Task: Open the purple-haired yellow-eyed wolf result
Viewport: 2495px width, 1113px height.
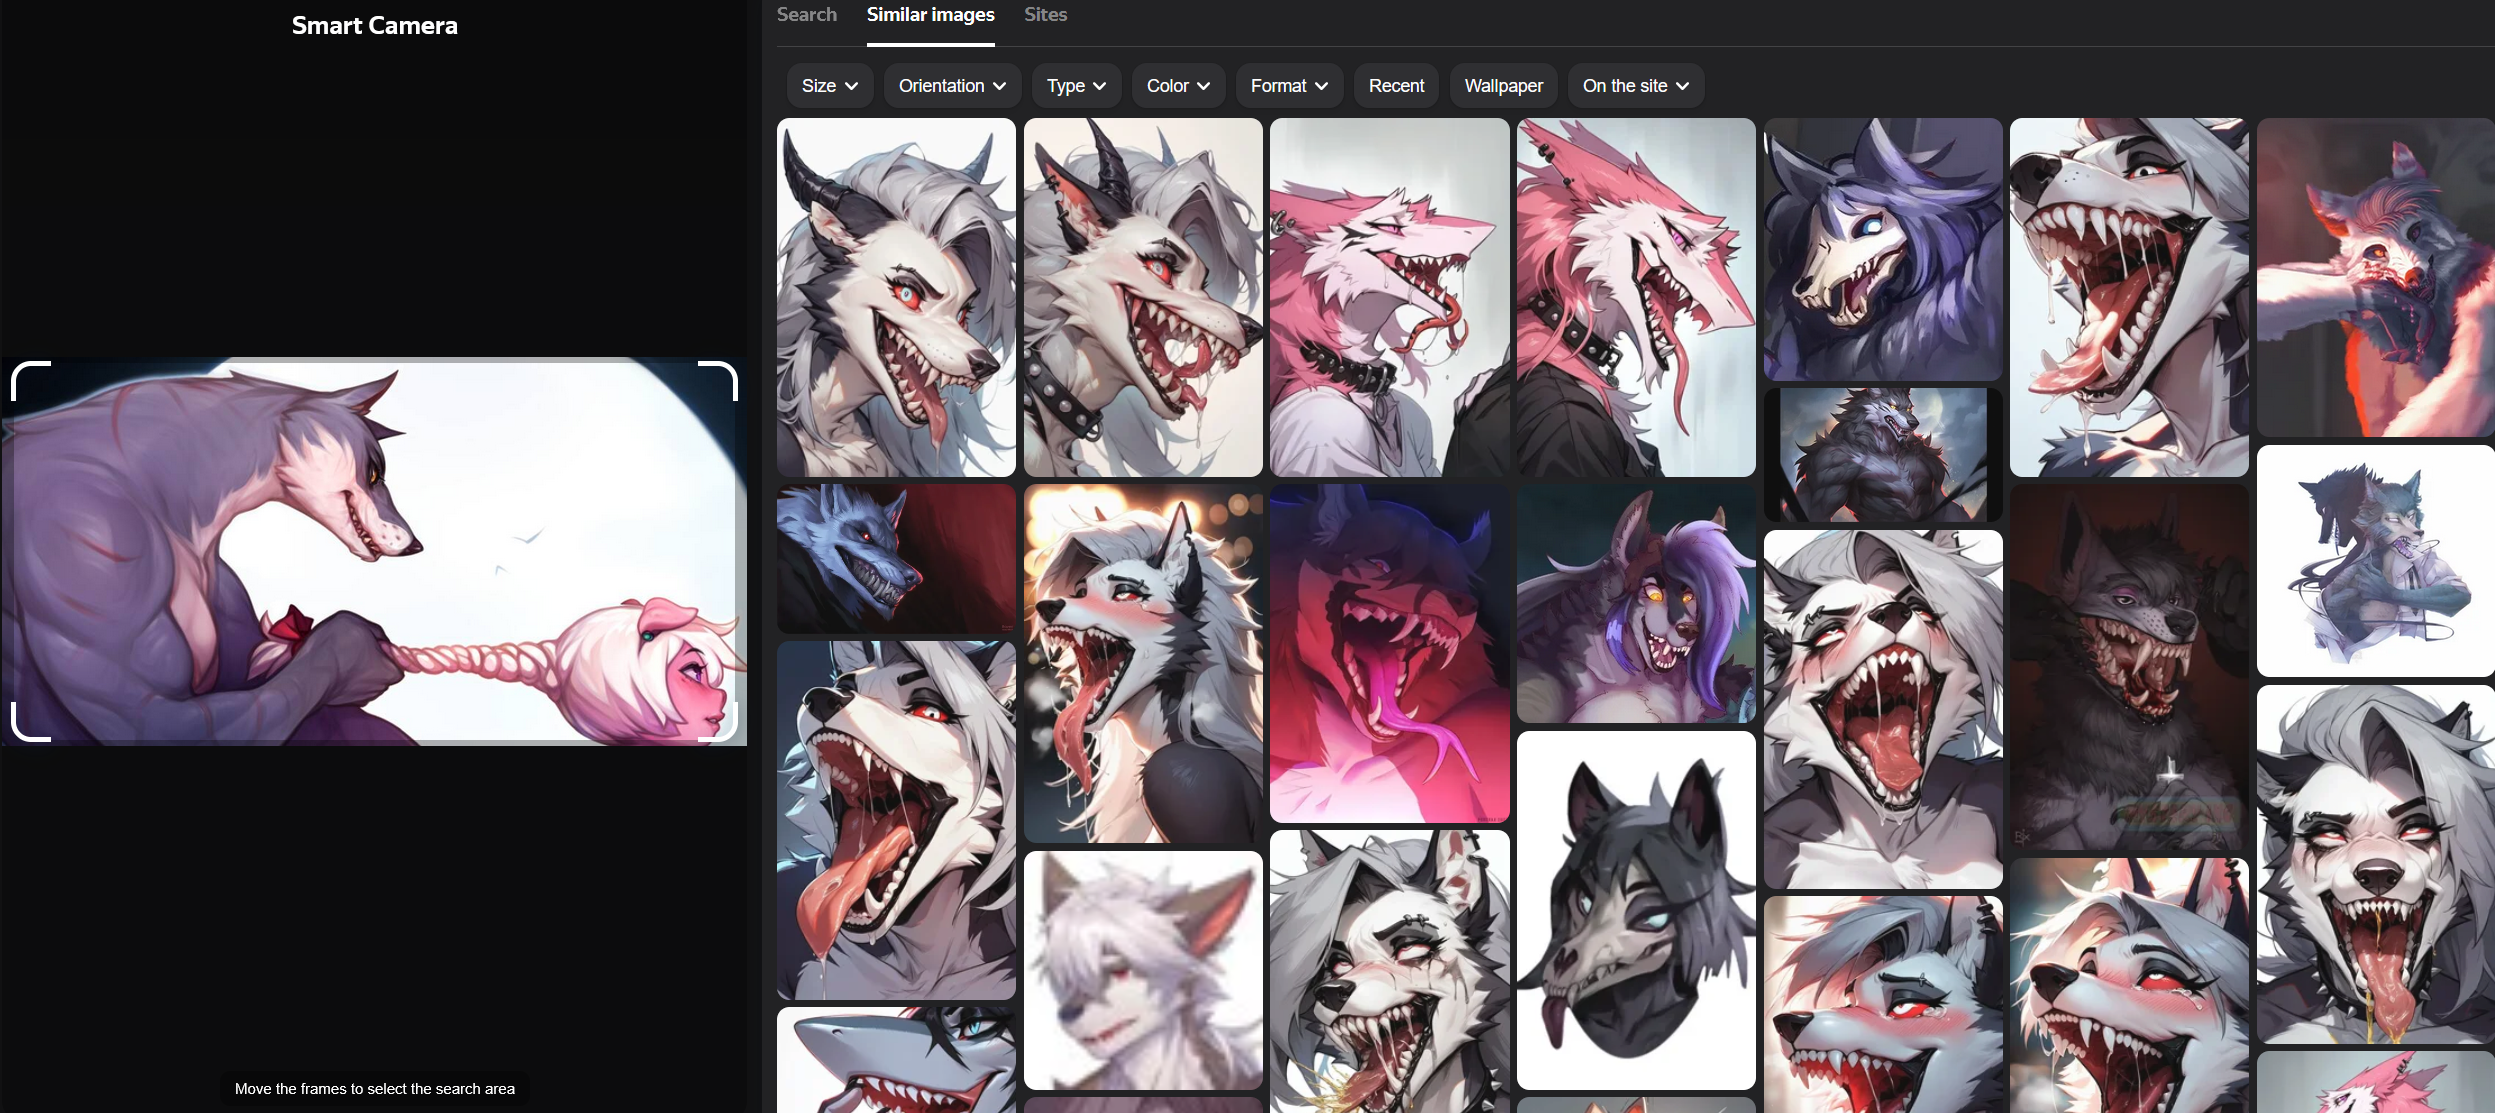Action: coord(1636,604)
